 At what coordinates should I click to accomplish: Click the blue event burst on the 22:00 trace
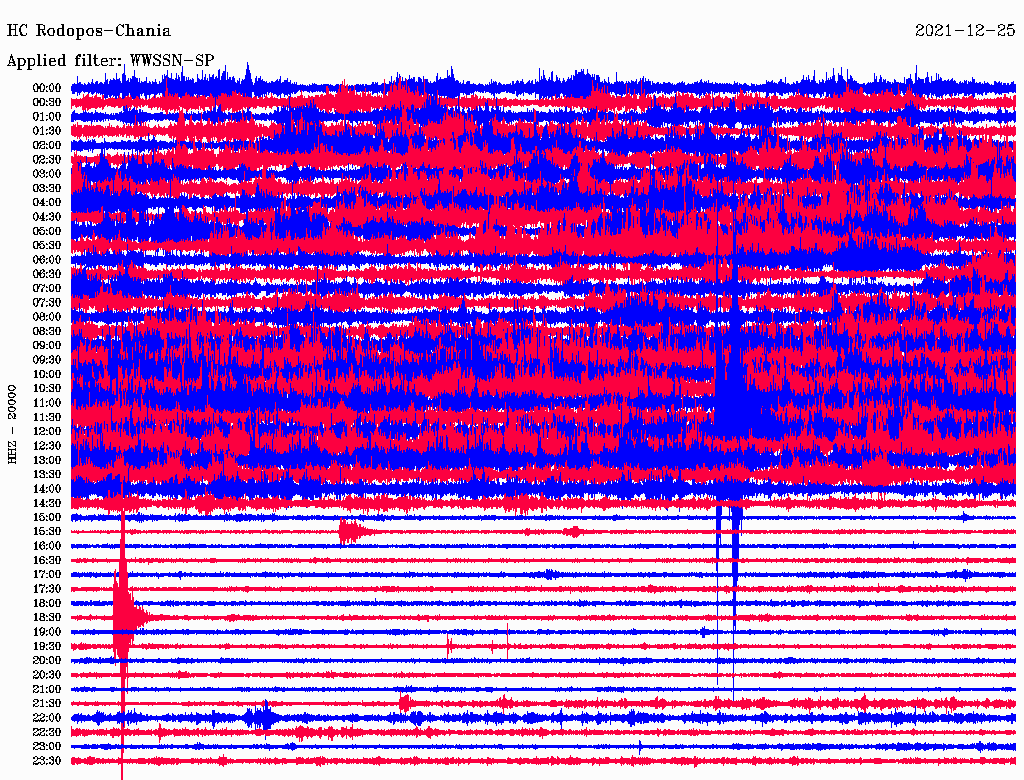click(x=262, y=717)
